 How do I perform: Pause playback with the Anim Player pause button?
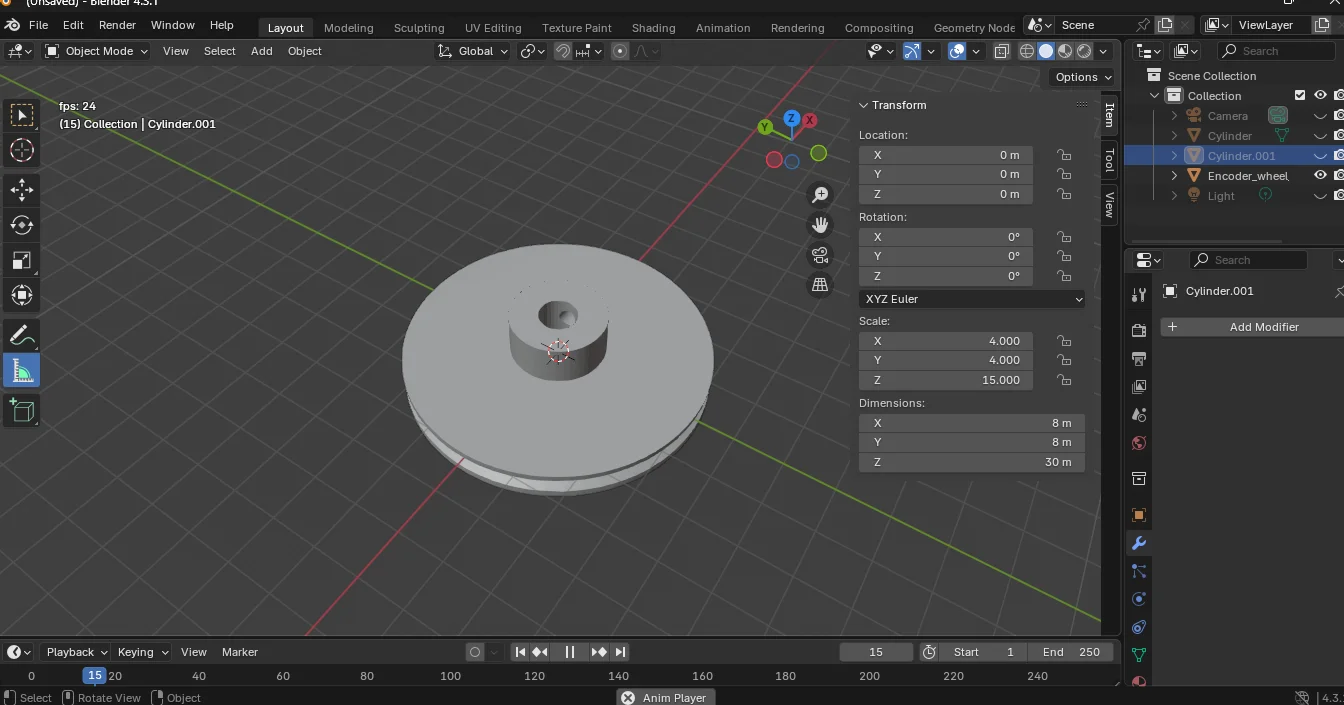point(569,651)
